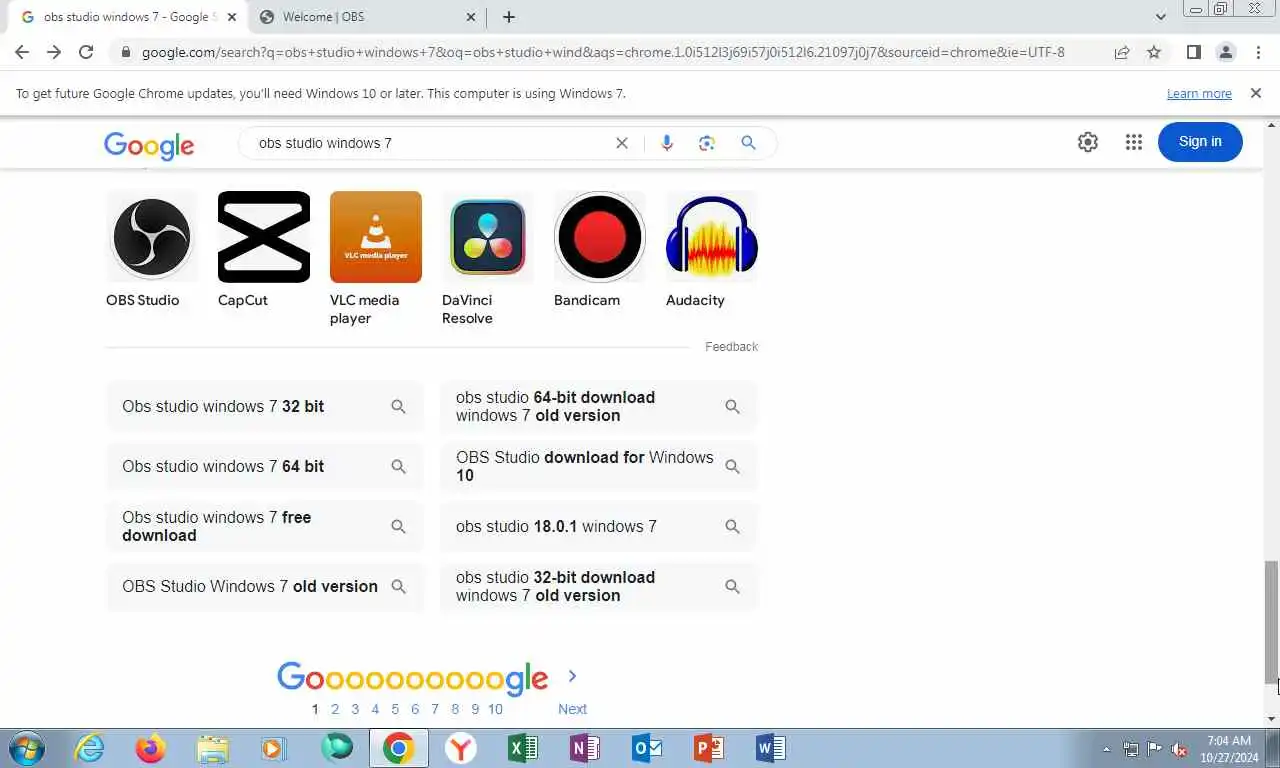Open the tab search dropdown arrow
Viewport: 1280px width, 768px height.
coord(1161,17)
